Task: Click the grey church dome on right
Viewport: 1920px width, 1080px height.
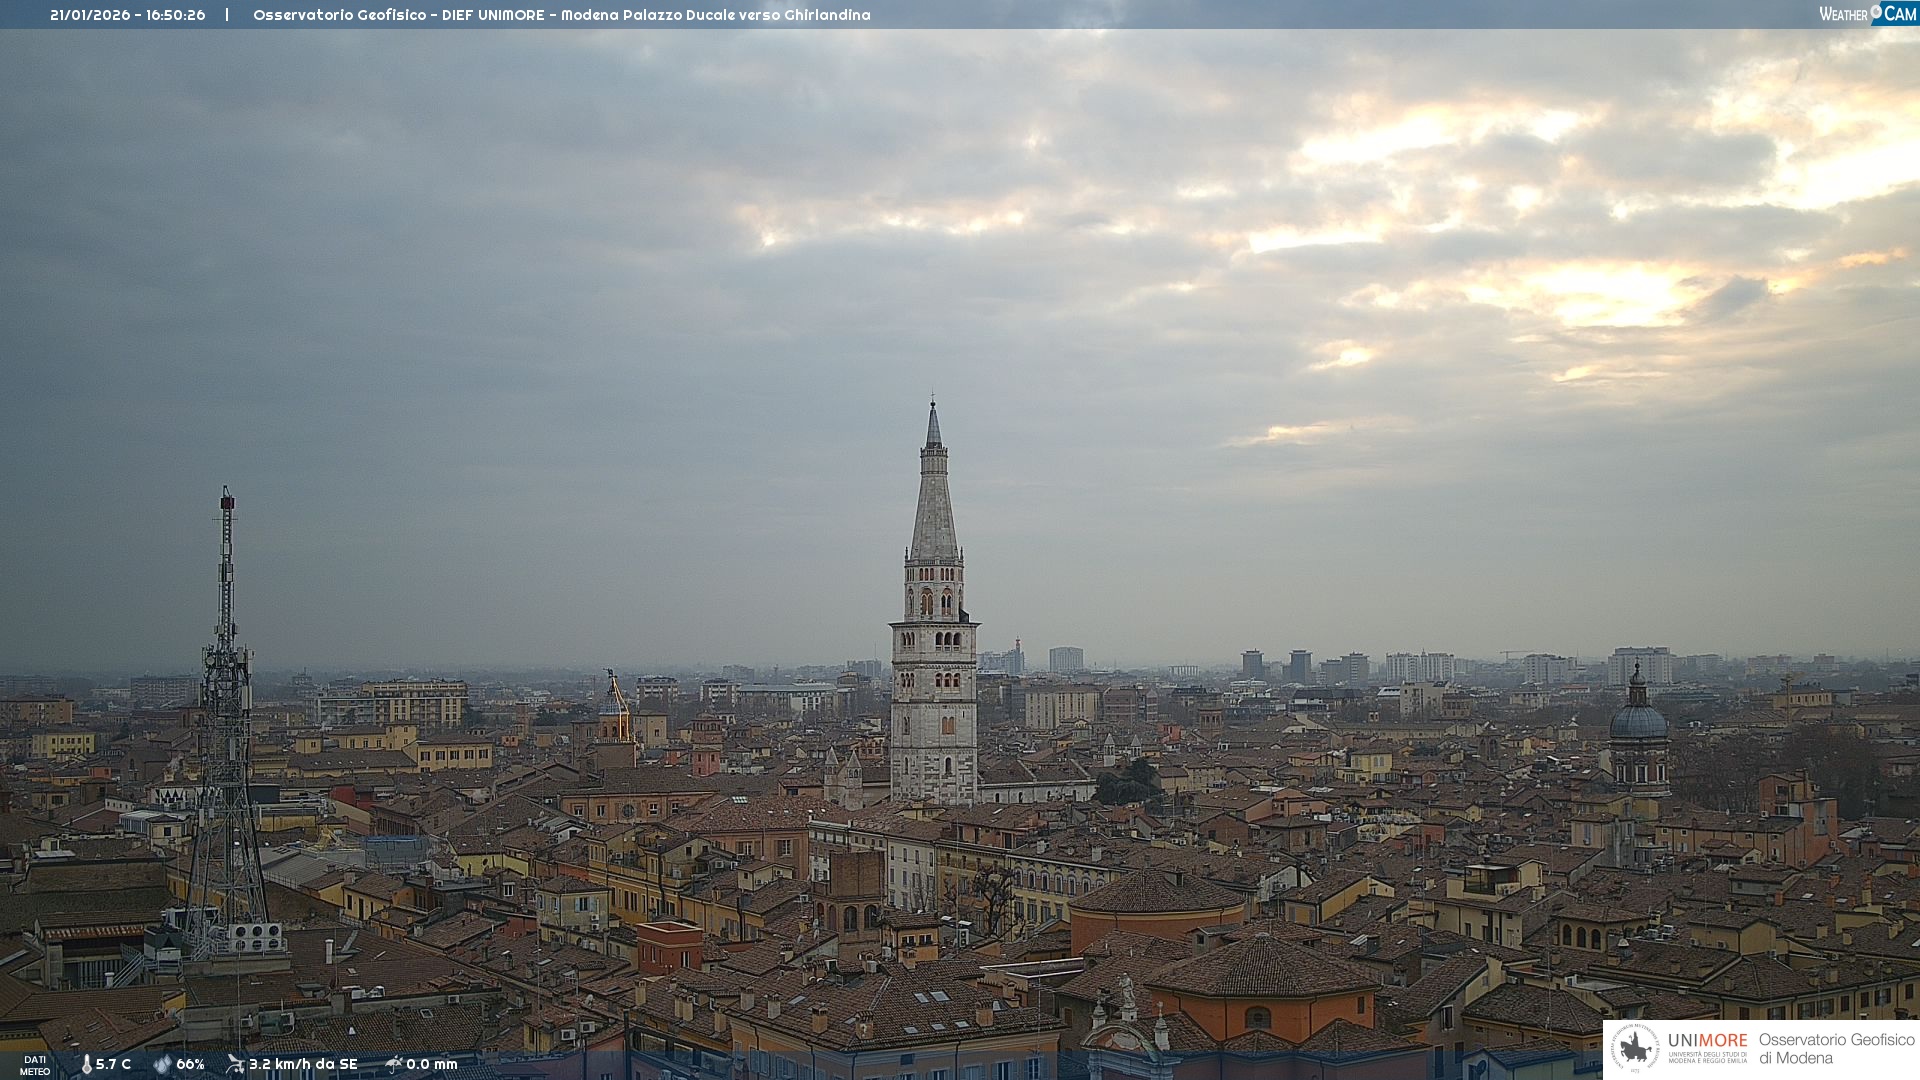Action: (1638, 722)
